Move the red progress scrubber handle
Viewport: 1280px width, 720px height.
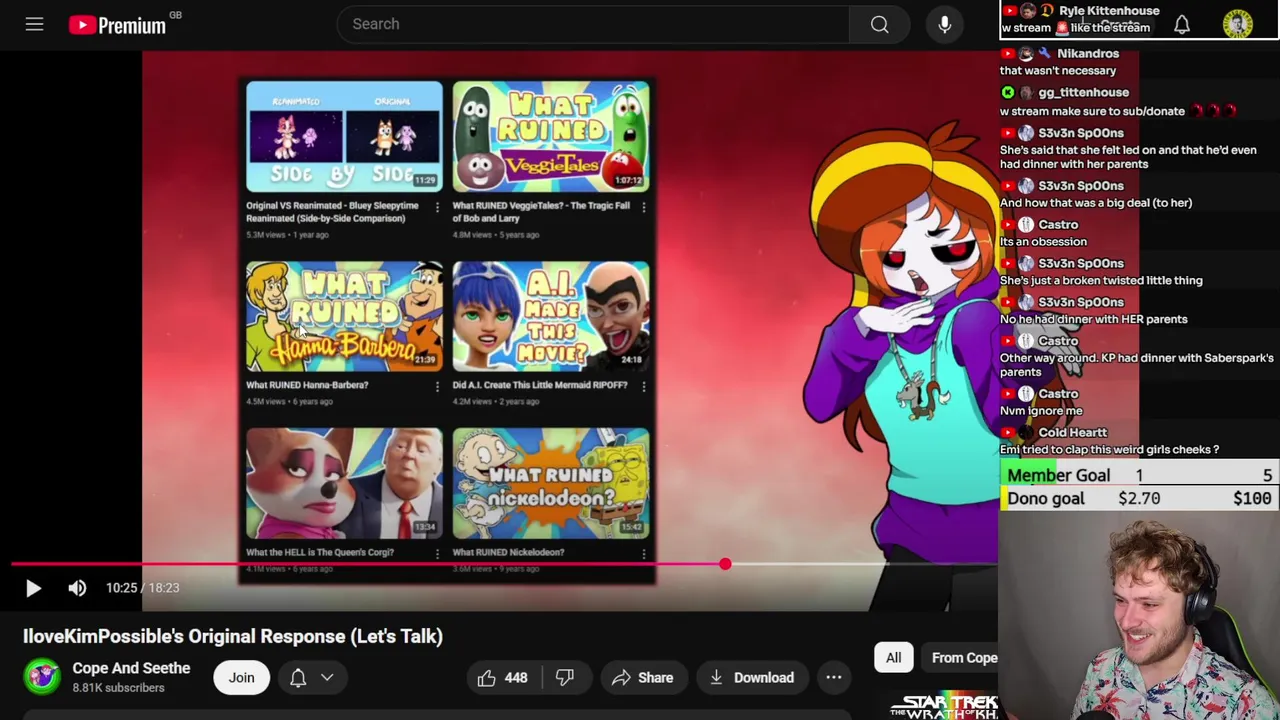[x=725, y=565]
